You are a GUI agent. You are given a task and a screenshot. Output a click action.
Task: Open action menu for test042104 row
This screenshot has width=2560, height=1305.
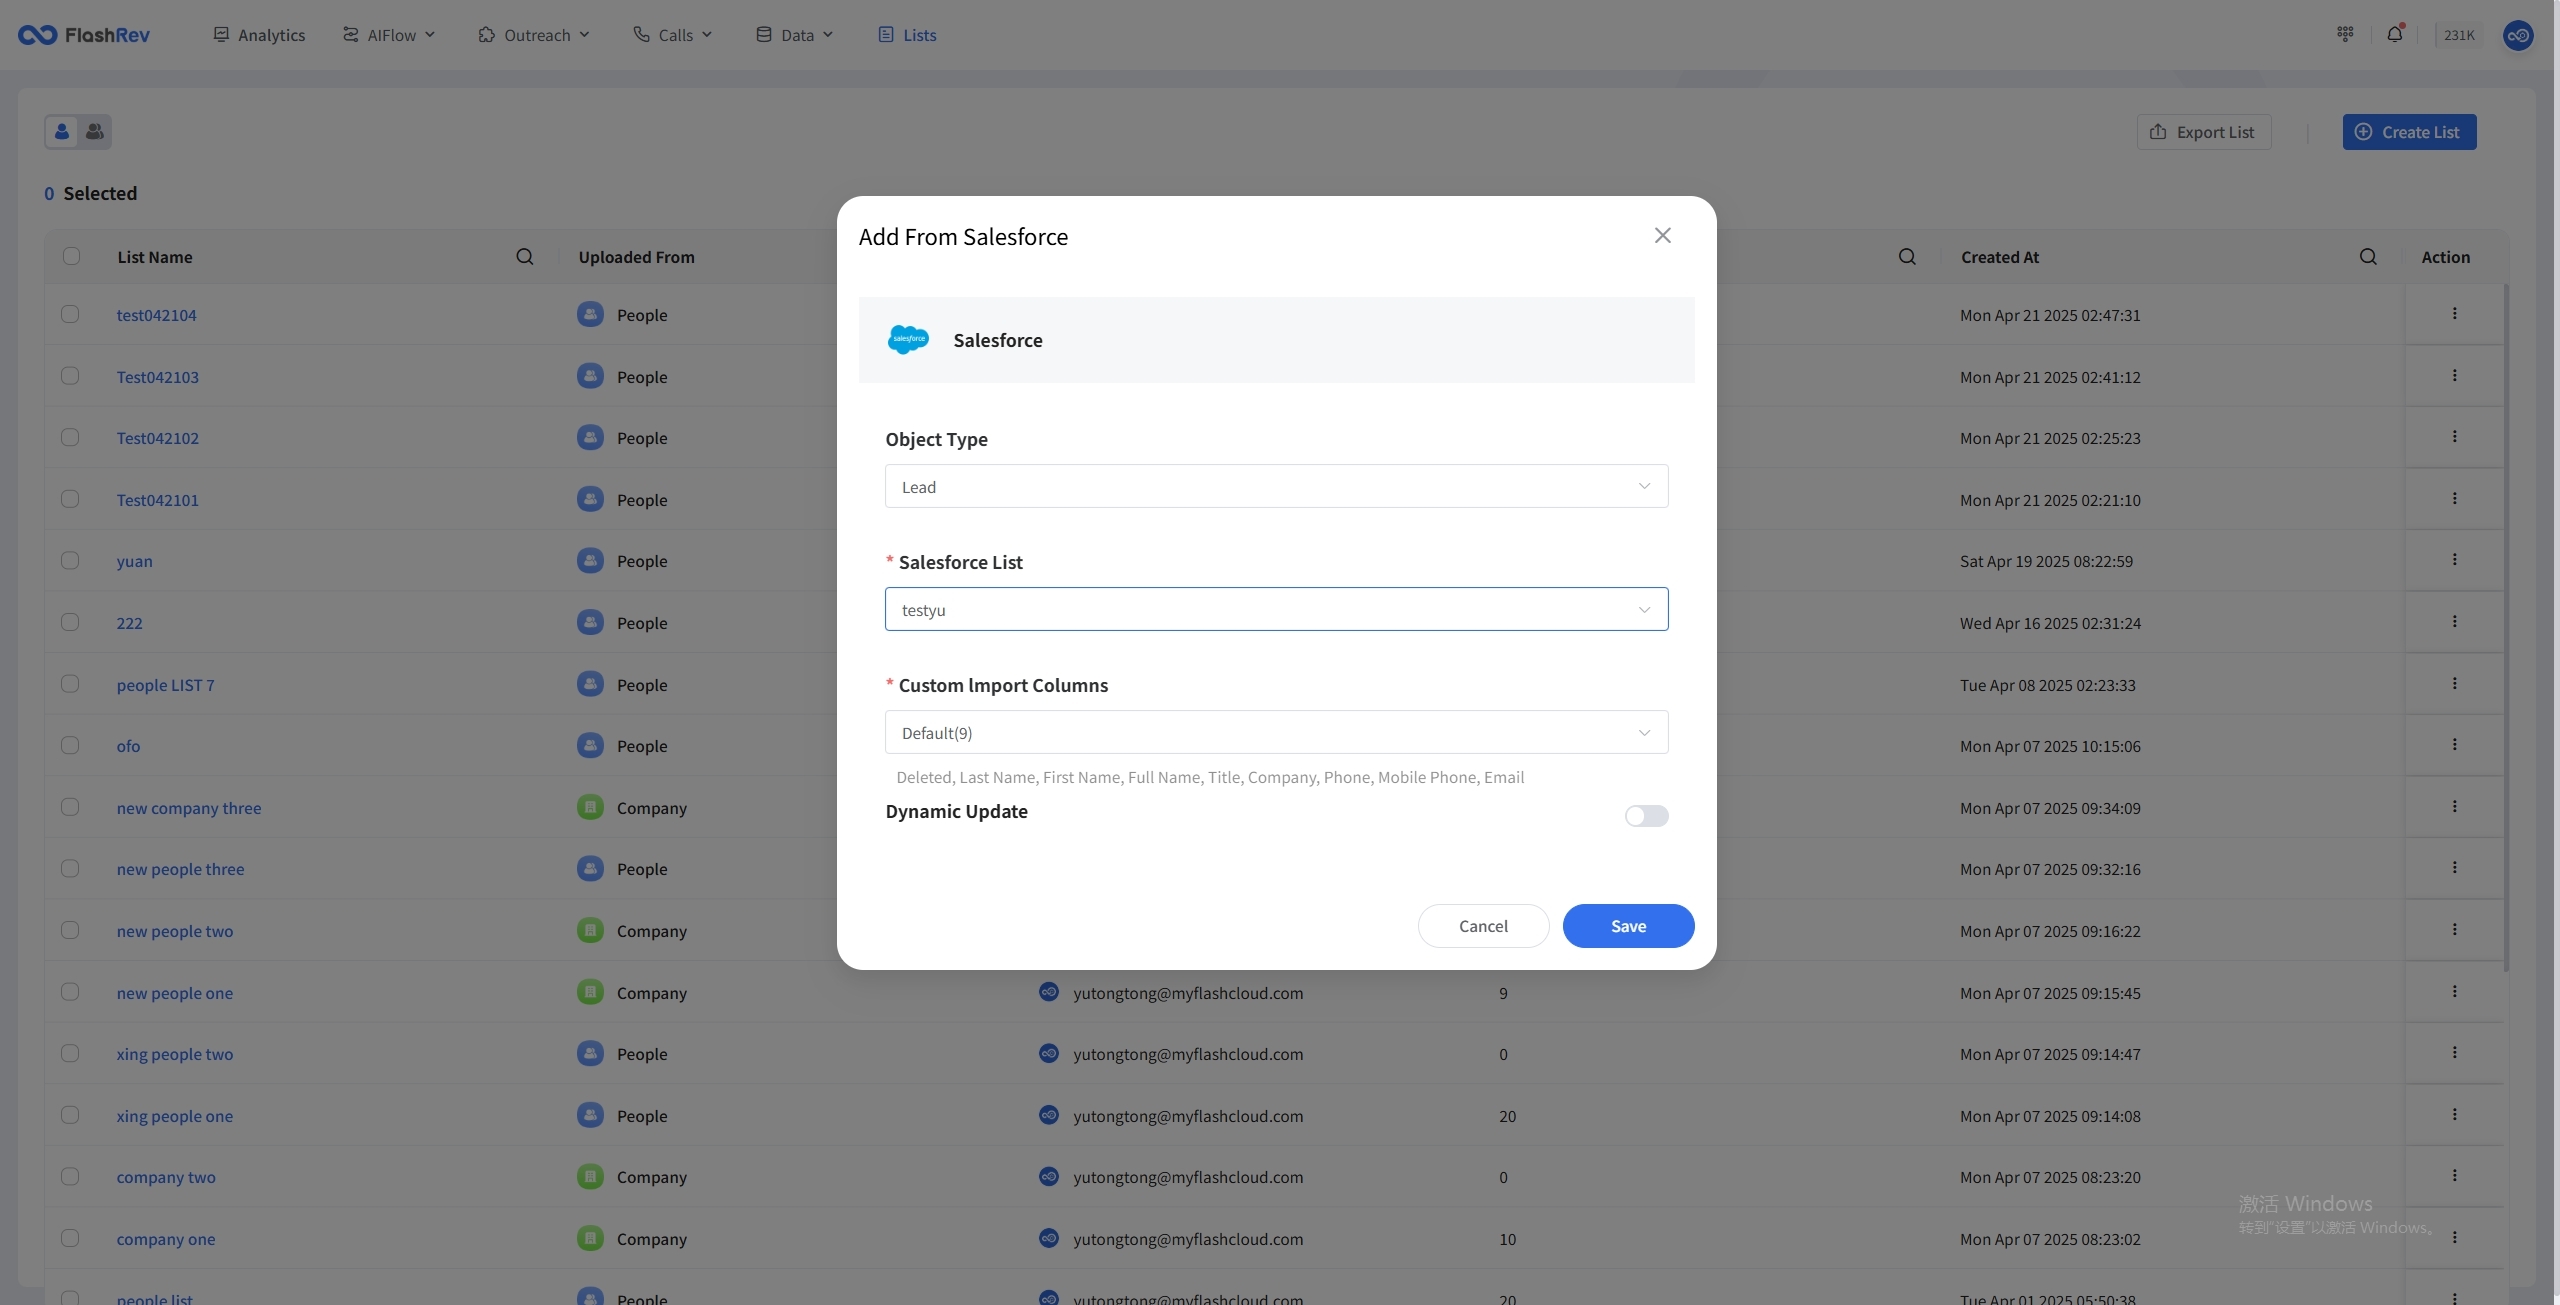pyautogui.click(x=2454, y=314)
